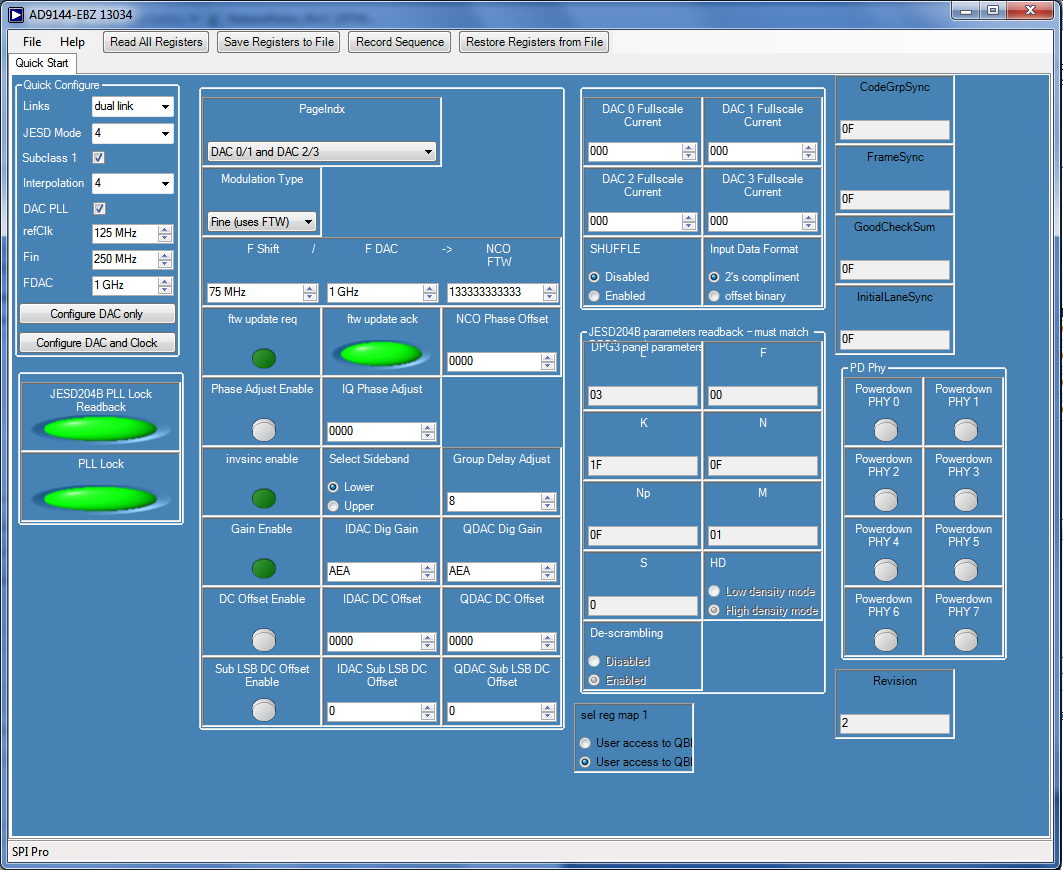
Task: Toggle Powerdown PHY 5 button
Action: coord(964,569)
